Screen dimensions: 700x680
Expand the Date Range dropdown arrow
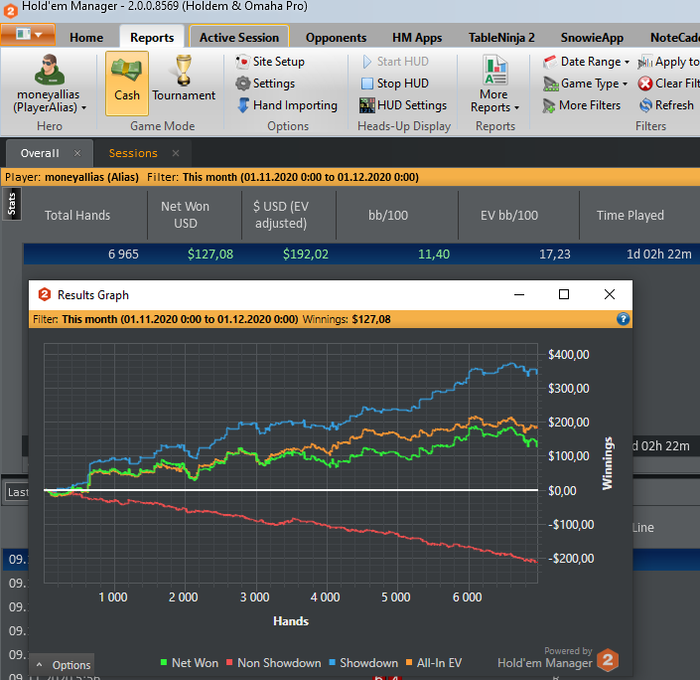coord(627,62)
